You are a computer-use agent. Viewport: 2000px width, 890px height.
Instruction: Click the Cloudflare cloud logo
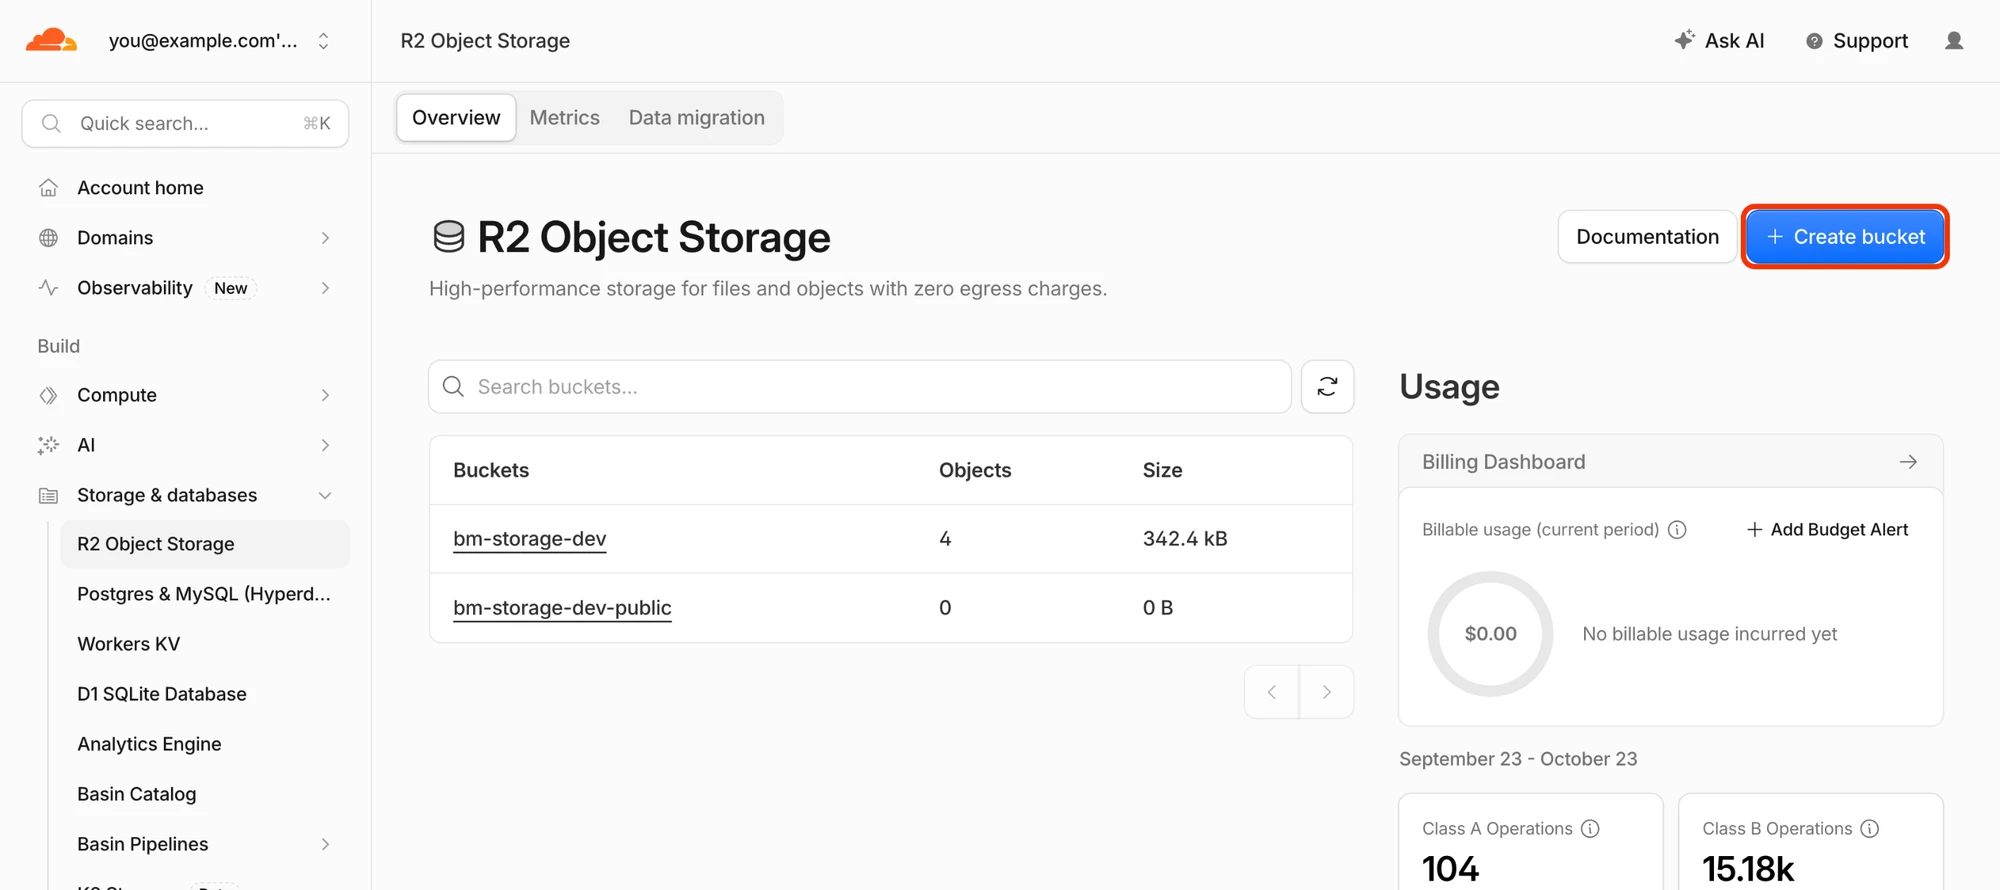click(51, 40)
